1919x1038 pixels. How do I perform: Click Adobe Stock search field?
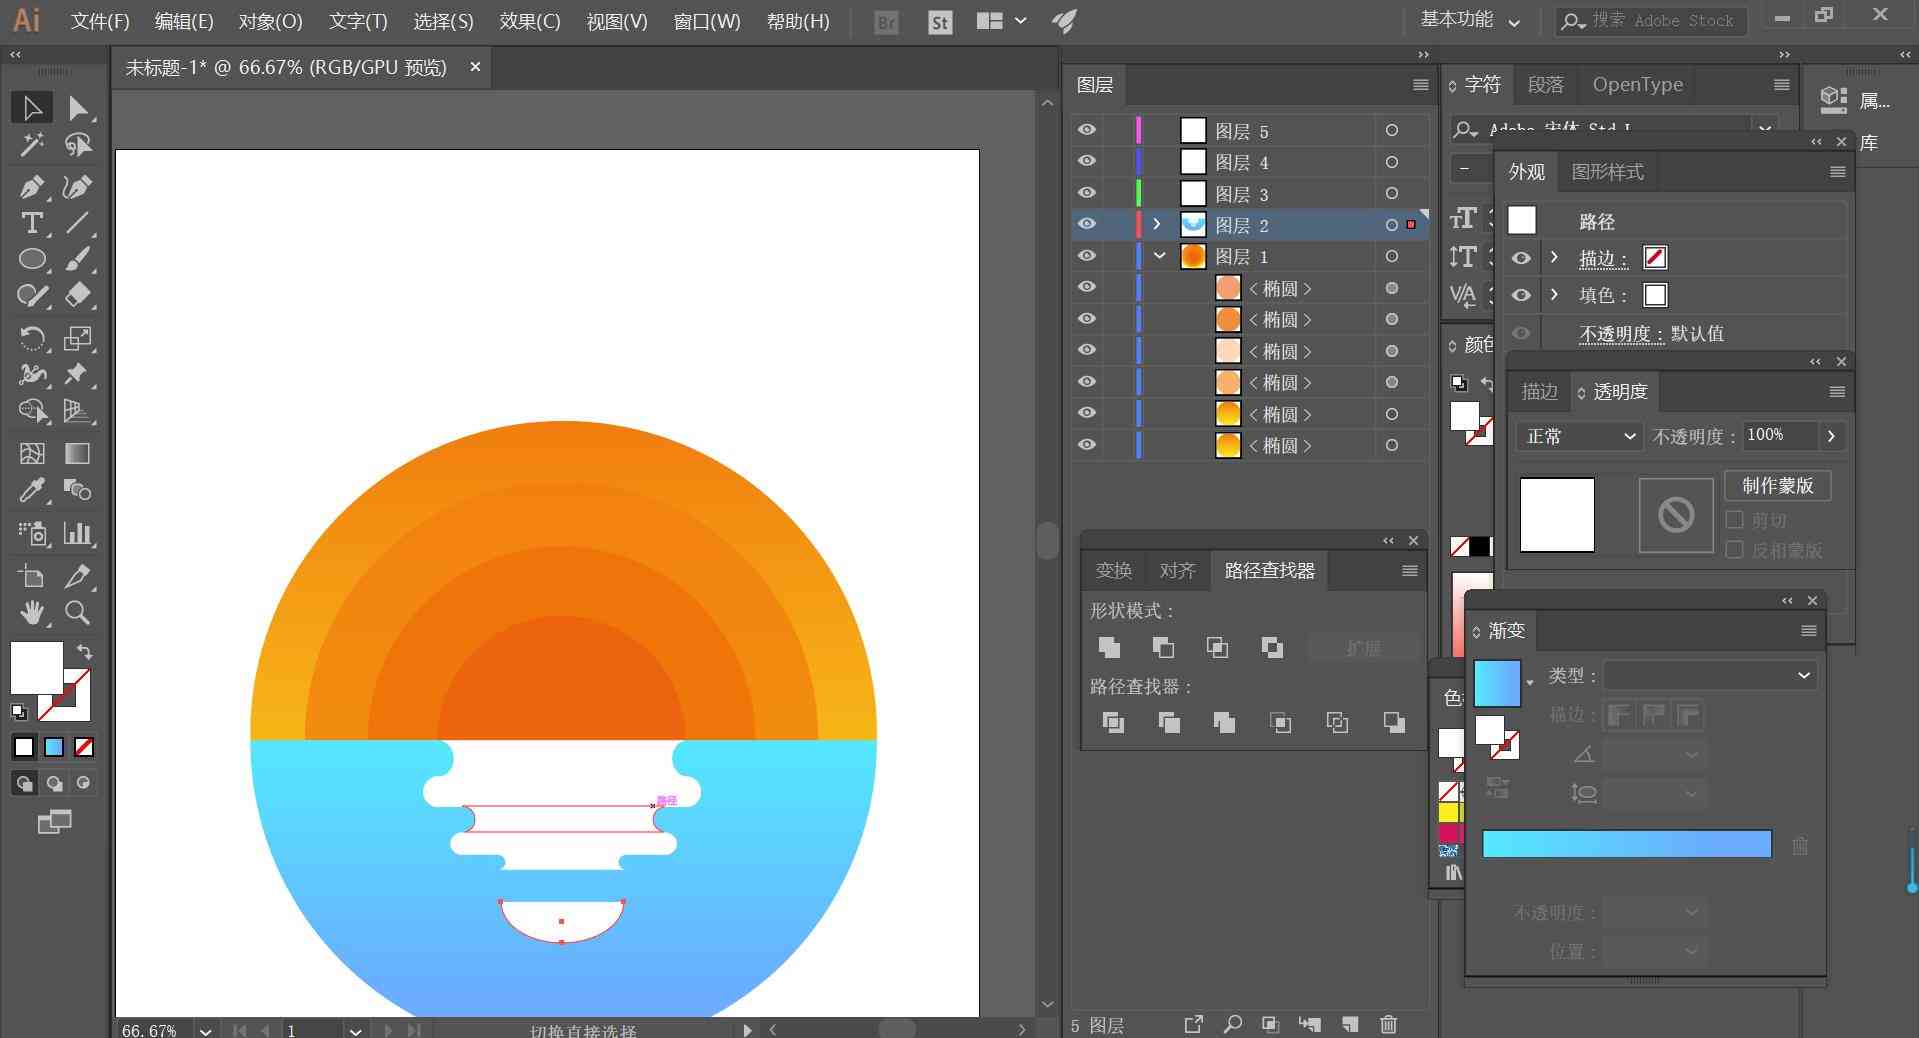point(1651,20)
